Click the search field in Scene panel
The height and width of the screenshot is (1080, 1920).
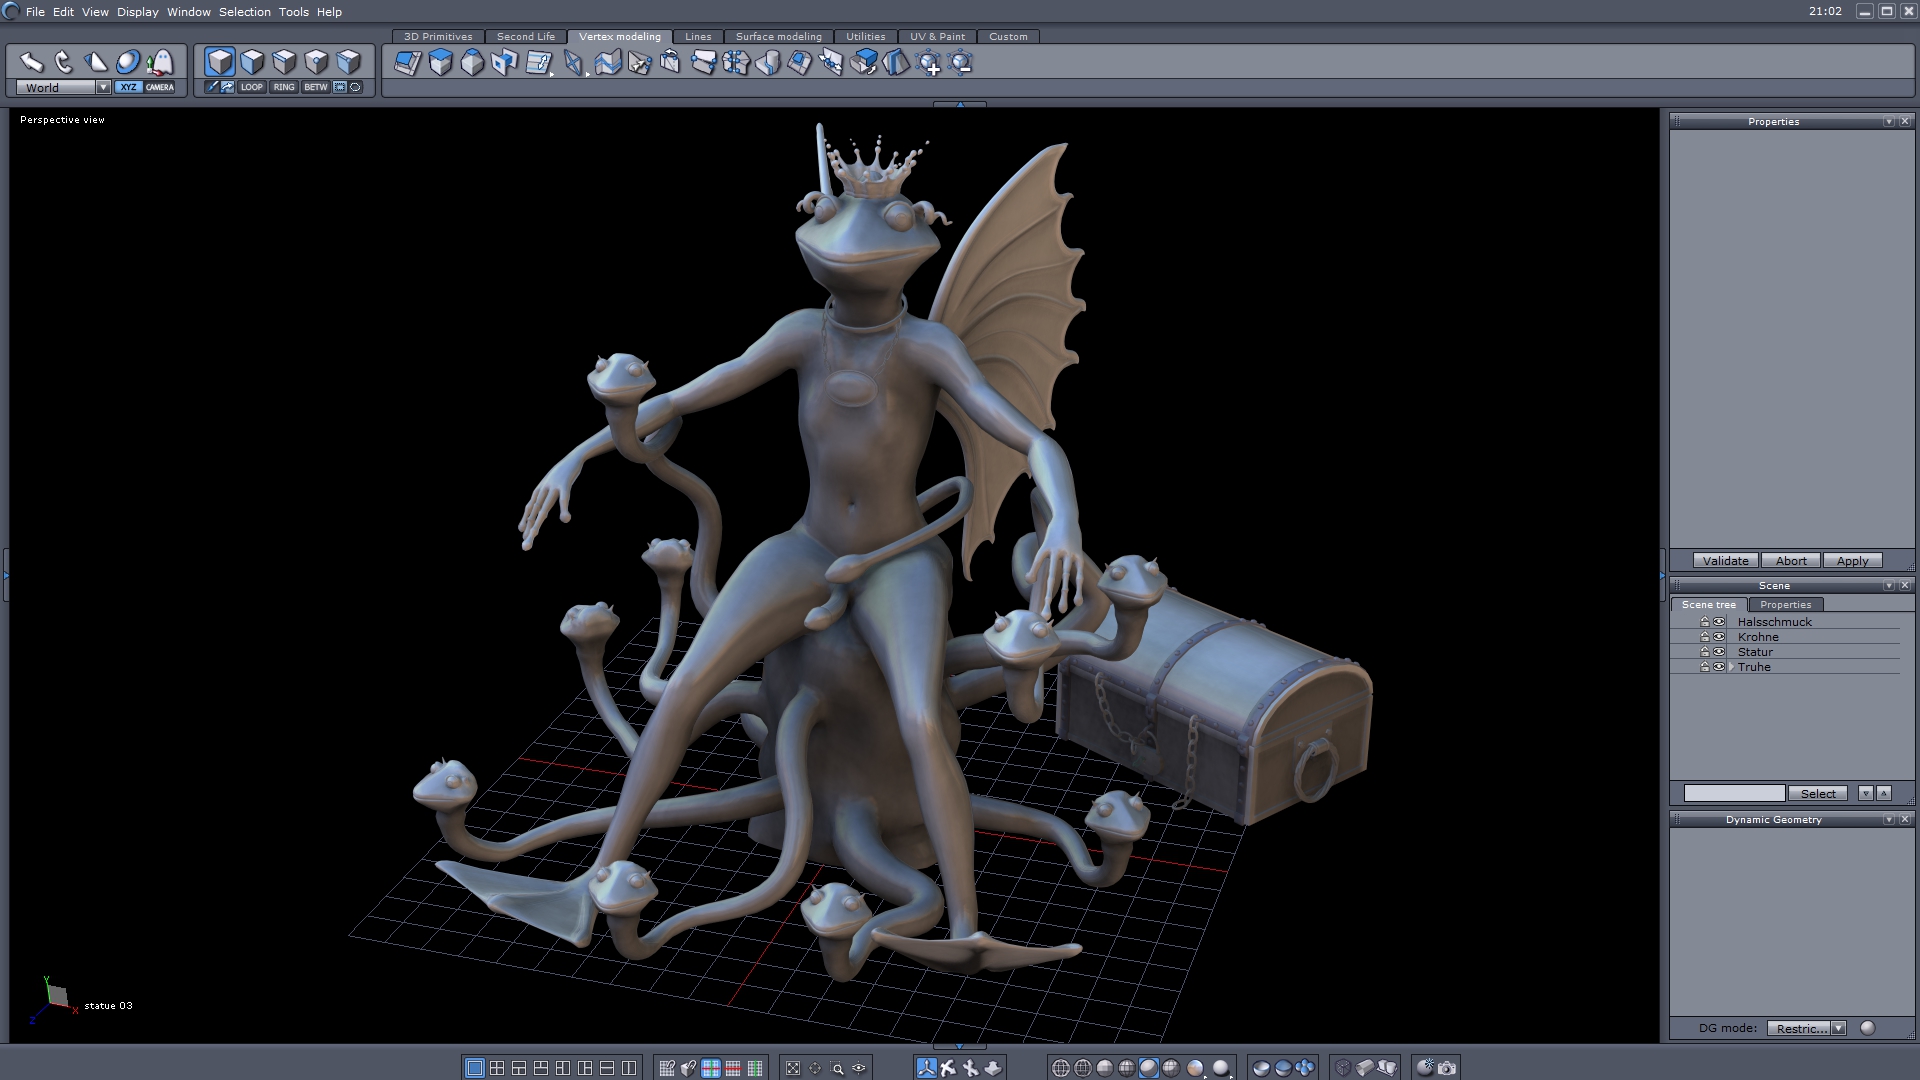pyautogui.click(x=1734, y=793)
